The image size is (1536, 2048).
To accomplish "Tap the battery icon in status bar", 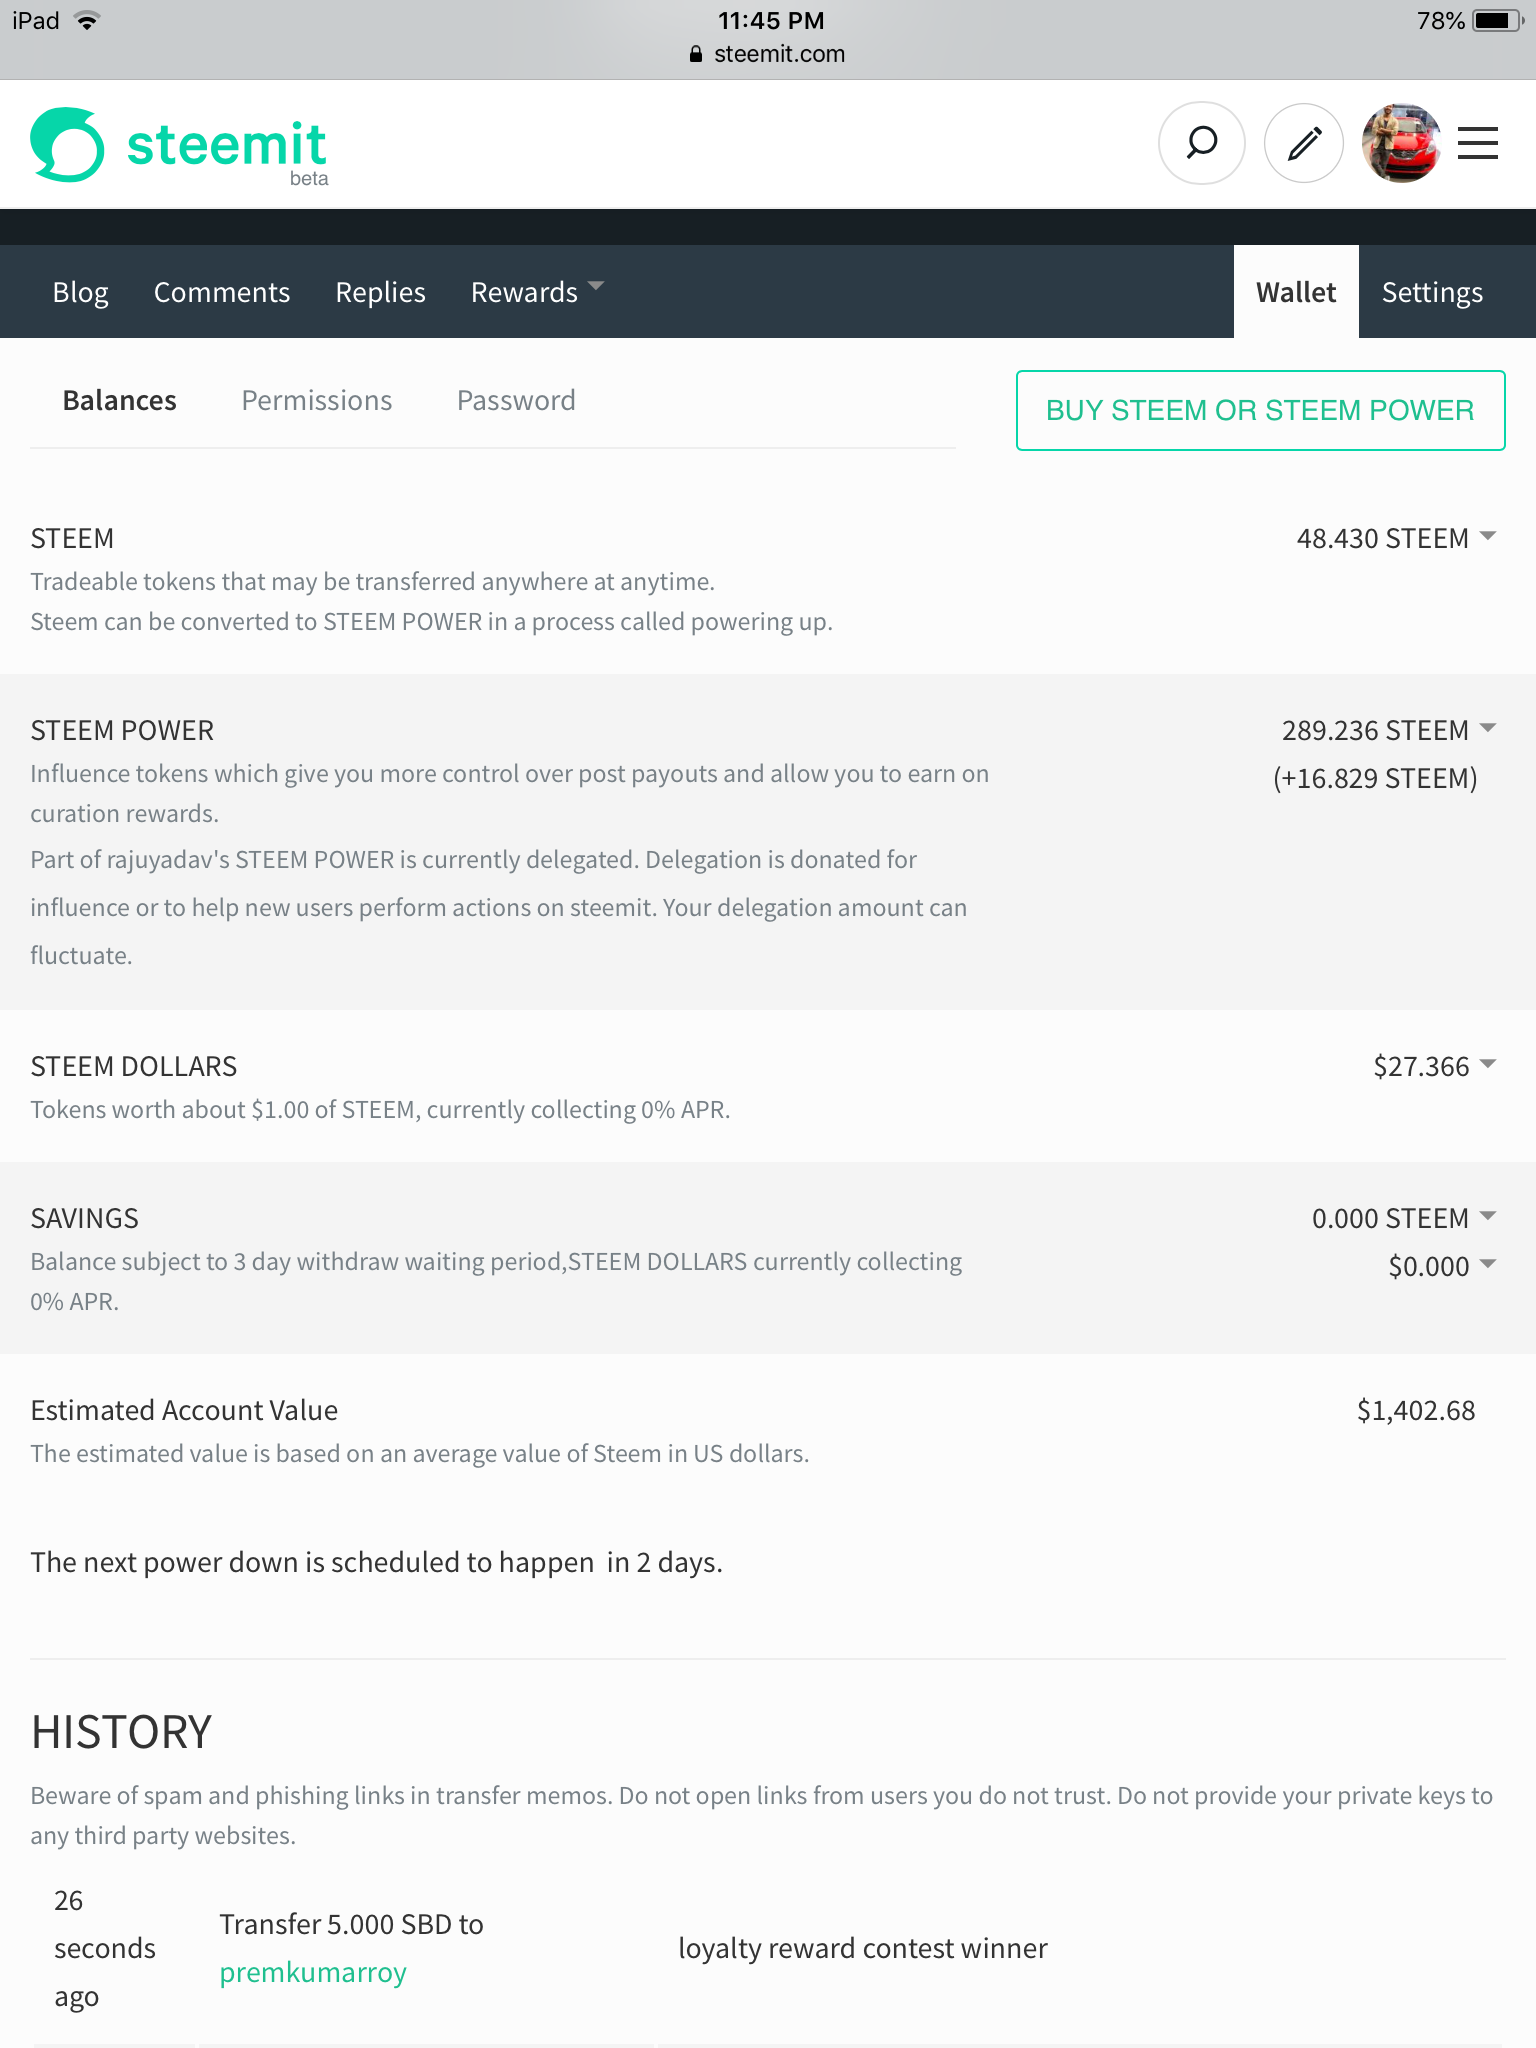I will coord(1497,21).
